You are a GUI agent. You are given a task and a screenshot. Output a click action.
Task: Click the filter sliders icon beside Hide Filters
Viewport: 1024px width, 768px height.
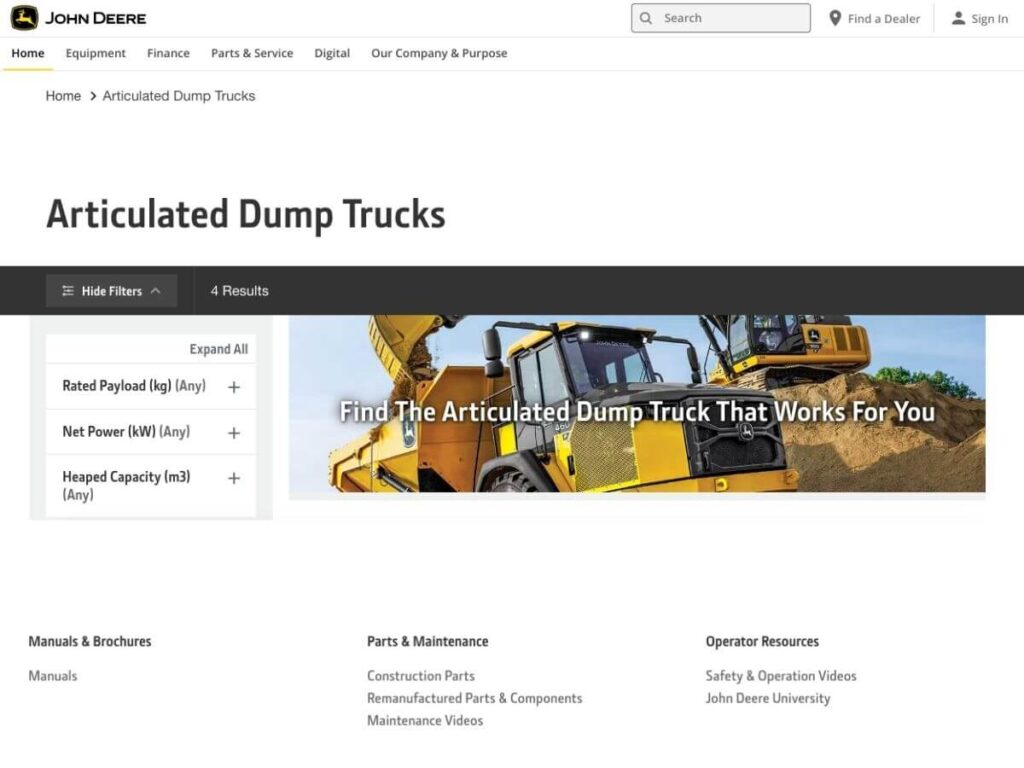[x=68, y=291]
